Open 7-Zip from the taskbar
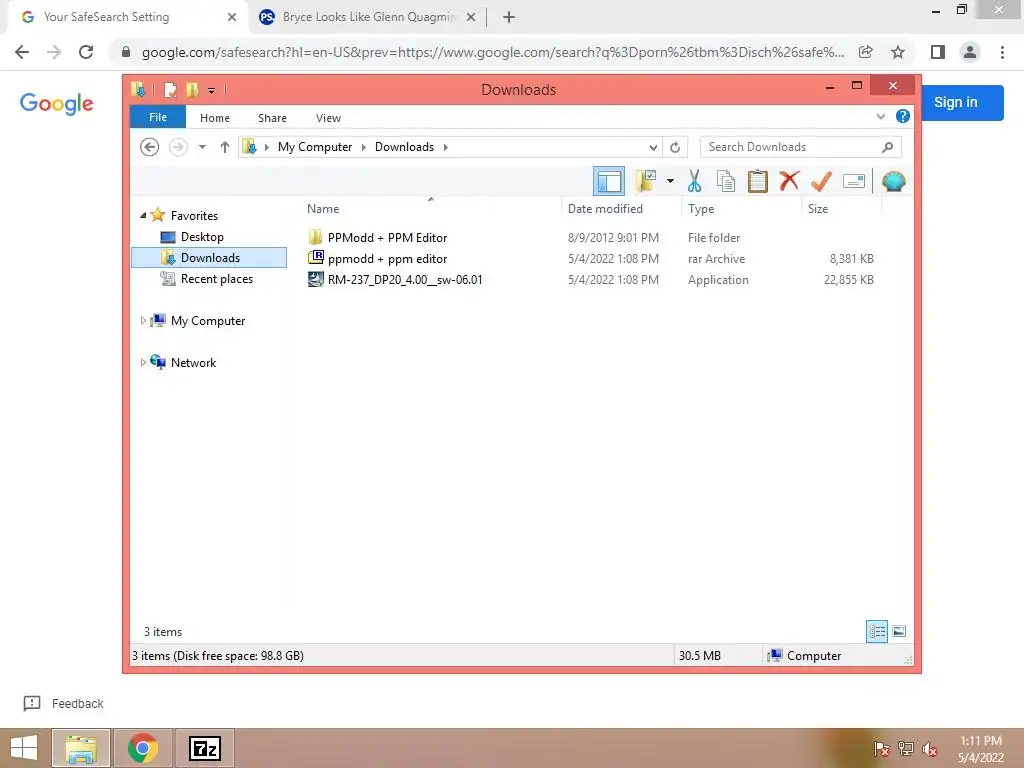1024x768 pixels. (204, 748)
